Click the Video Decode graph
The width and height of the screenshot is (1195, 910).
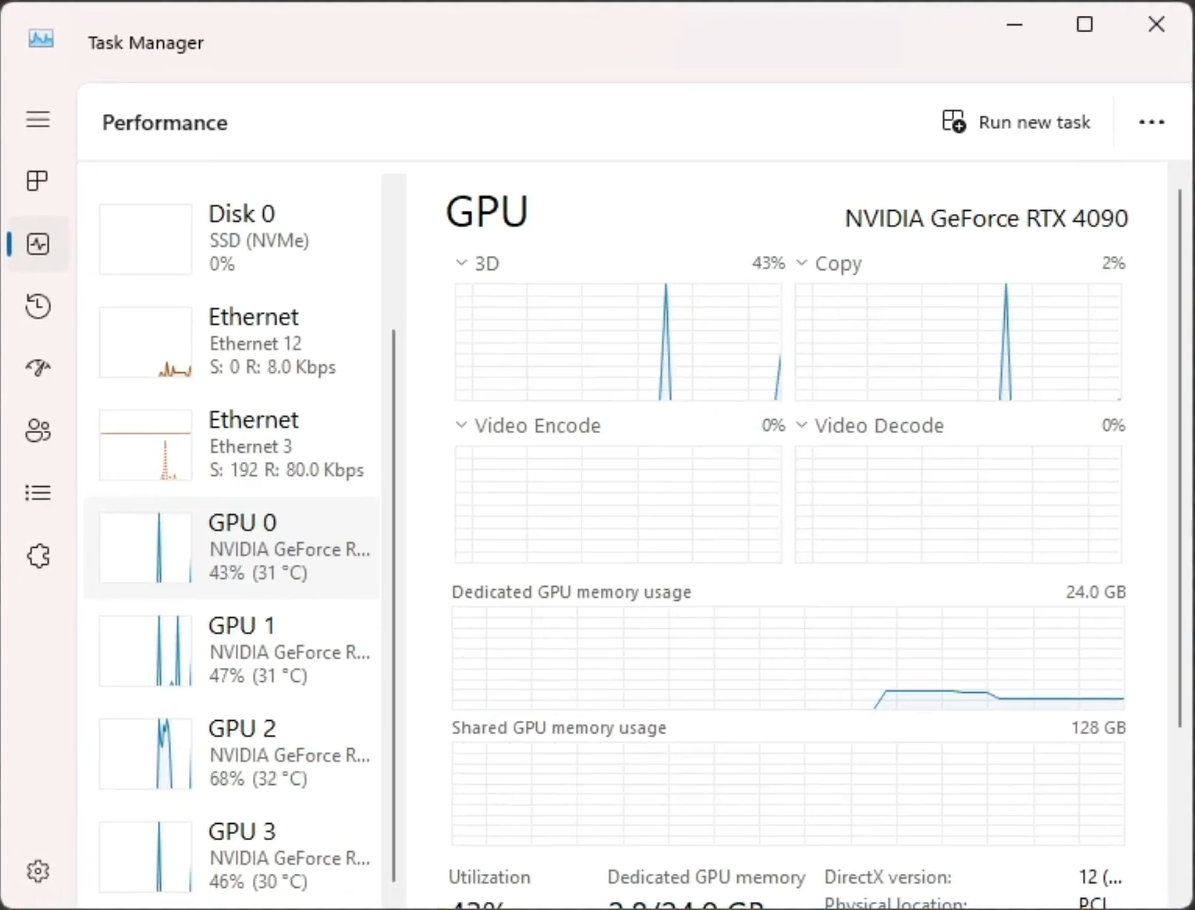958,505
